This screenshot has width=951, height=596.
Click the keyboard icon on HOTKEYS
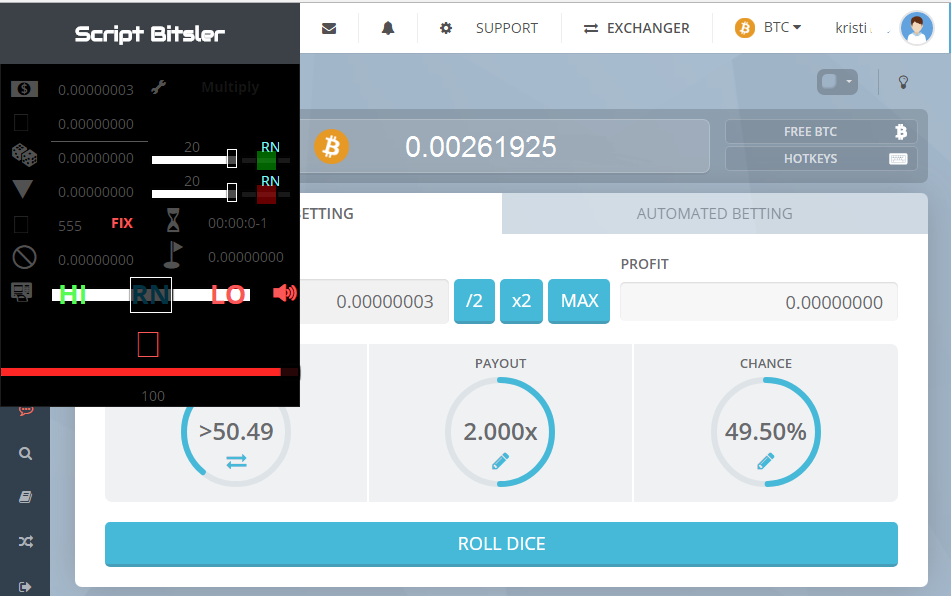point(898,159)
